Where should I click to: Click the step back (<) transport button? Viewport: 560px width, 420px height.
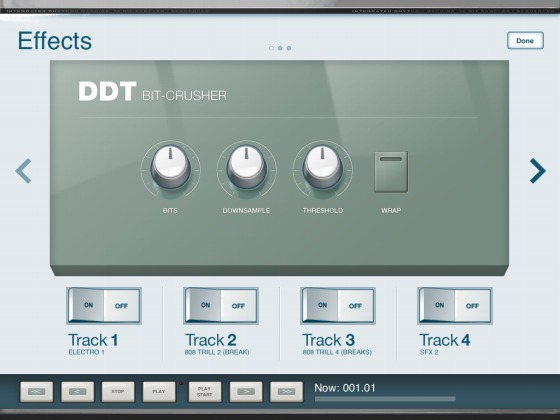tap(78, 392)
